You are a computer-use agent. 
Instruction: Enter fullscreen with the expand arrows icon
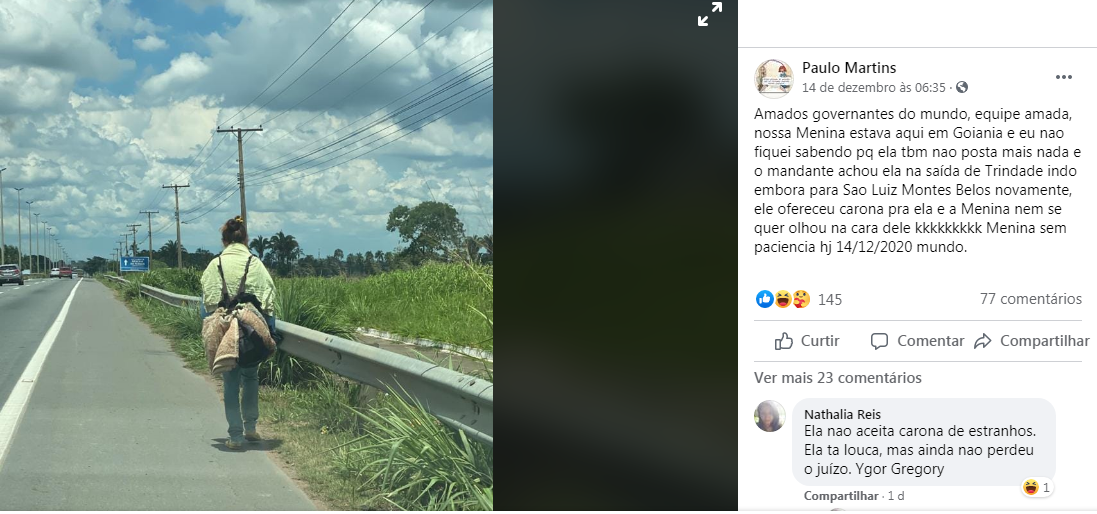pyautogui.click(x=709, y=14)
